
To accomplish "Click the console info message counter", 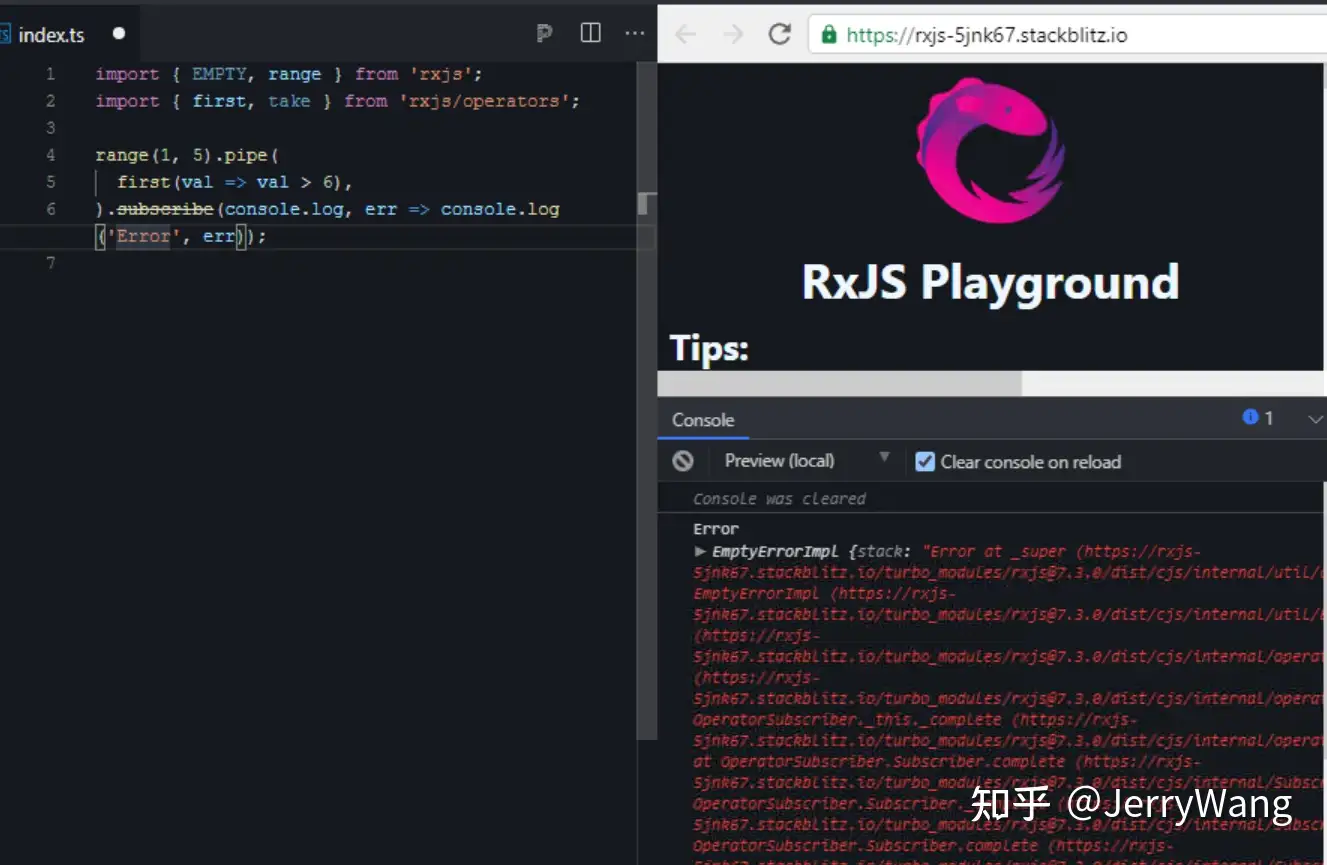I will [1258, 418].
